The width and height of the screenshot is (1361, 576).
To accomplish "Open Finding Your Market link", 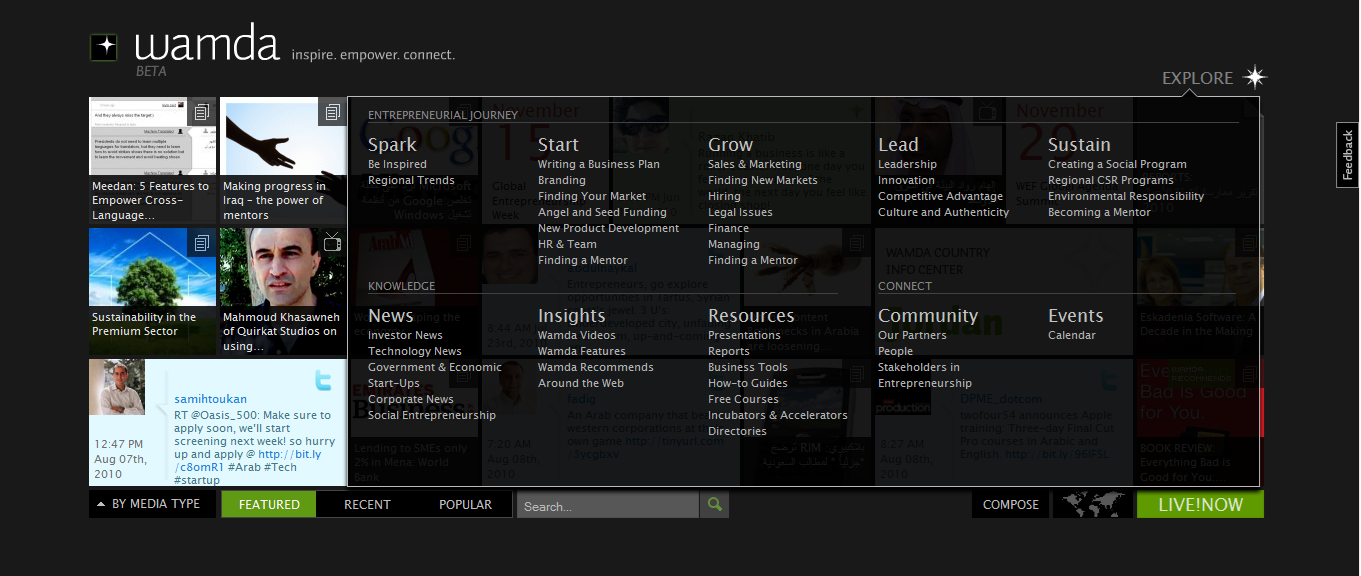I will [x=592, y=196].
